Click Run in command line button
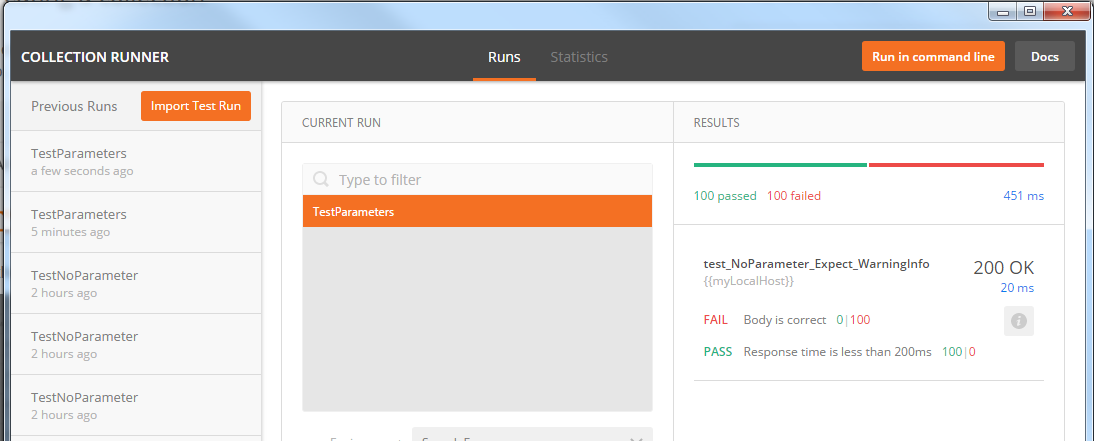1094x441 pixels. 933,57
